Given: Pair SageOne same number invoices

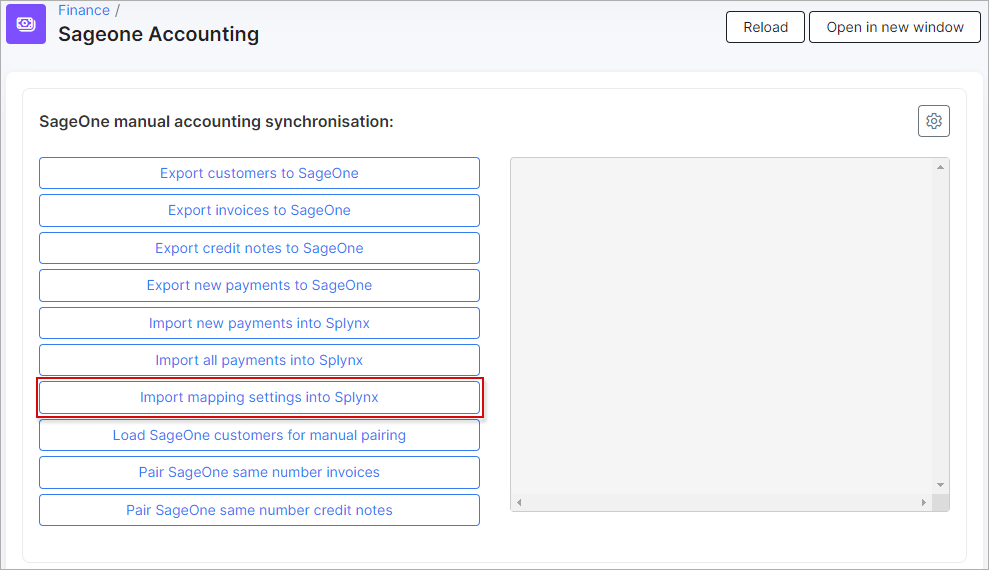Looking at the screenshot, I should 259,472.
